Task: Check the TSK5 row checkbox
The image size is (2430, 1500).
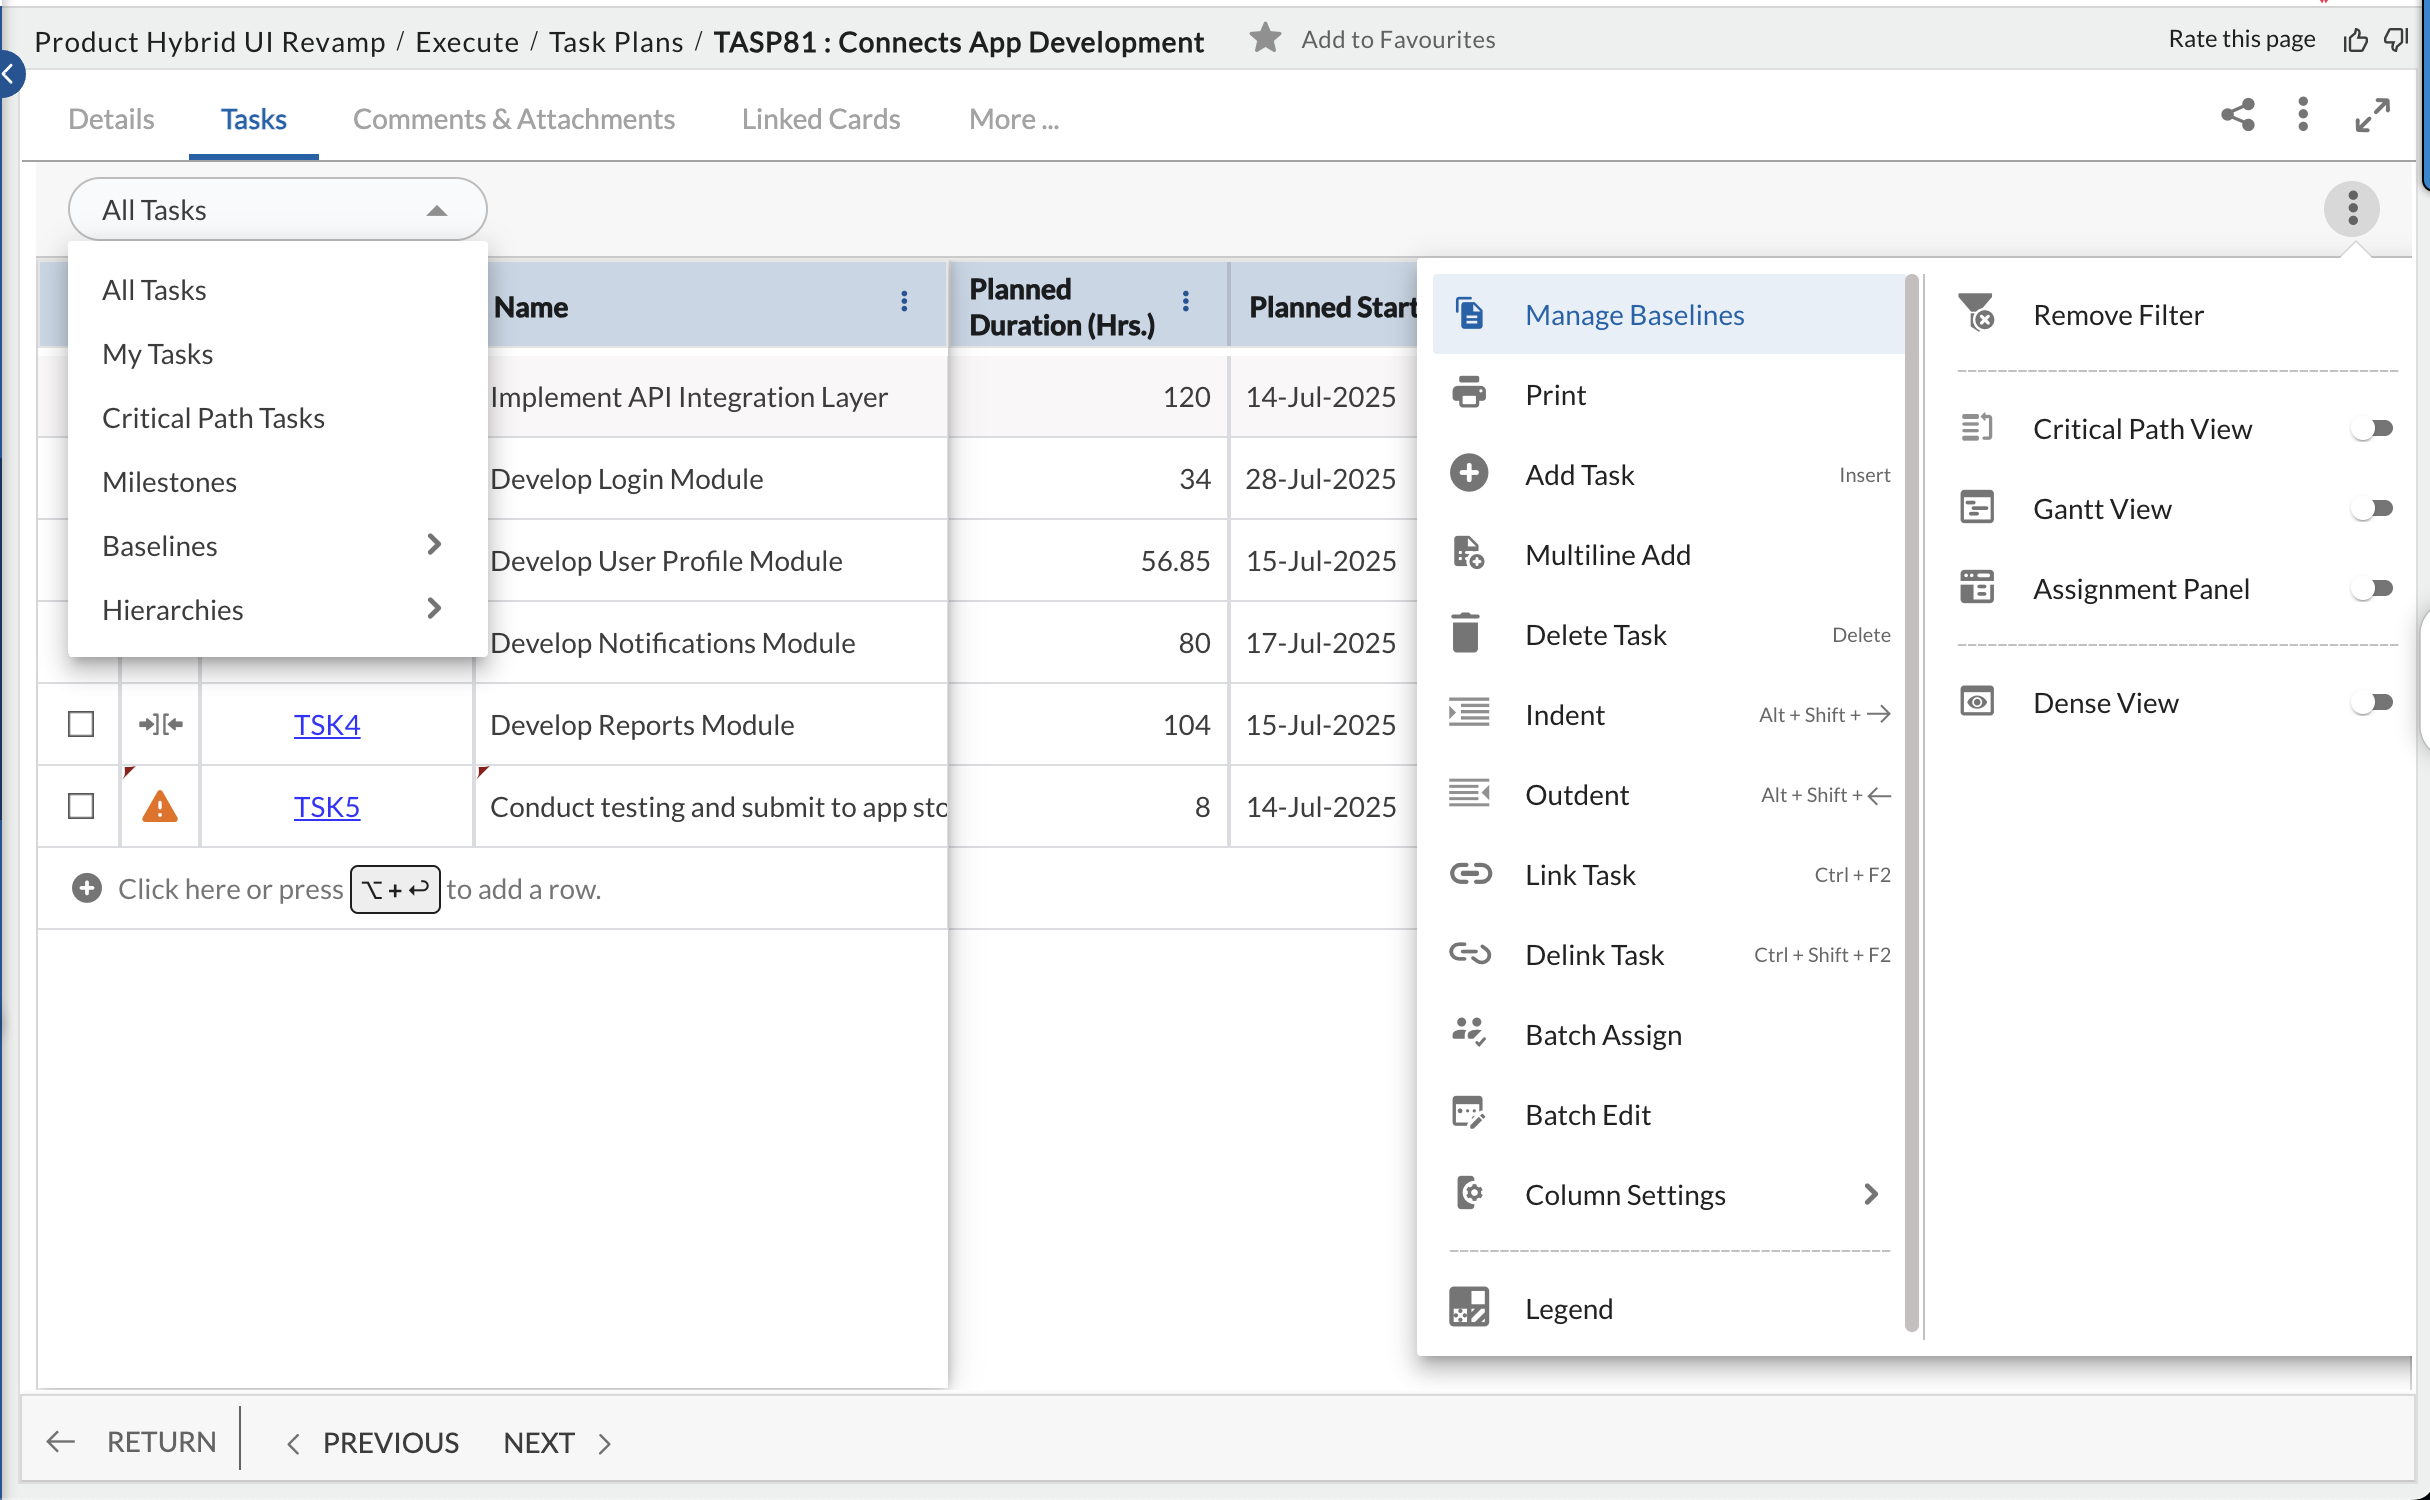Action: [x=81, y=806]
